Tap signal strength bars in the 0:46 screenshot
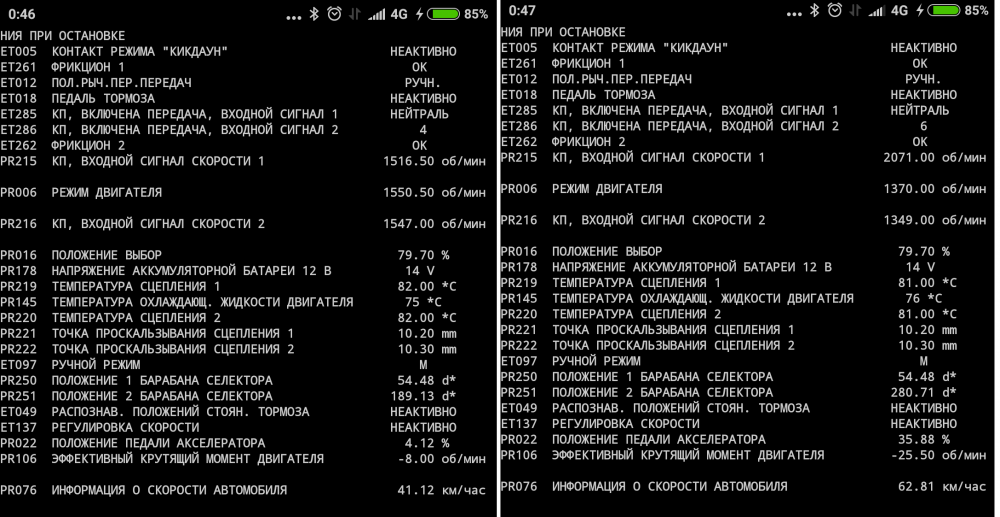Image resolution: width=1000 pixels, height=517 pixels. click(x=377, y=15)
